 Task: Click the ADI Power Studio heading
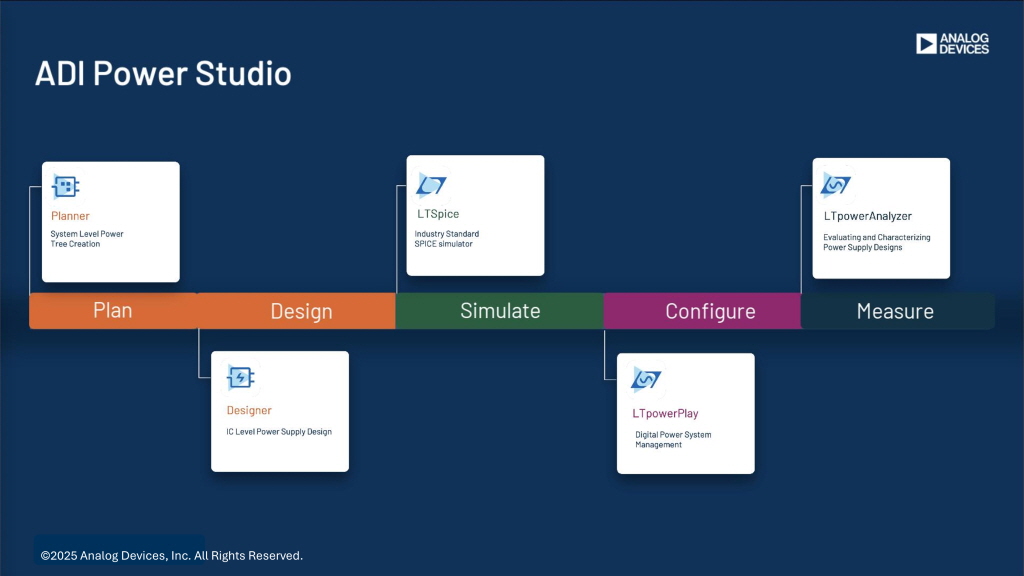point(163,74)
